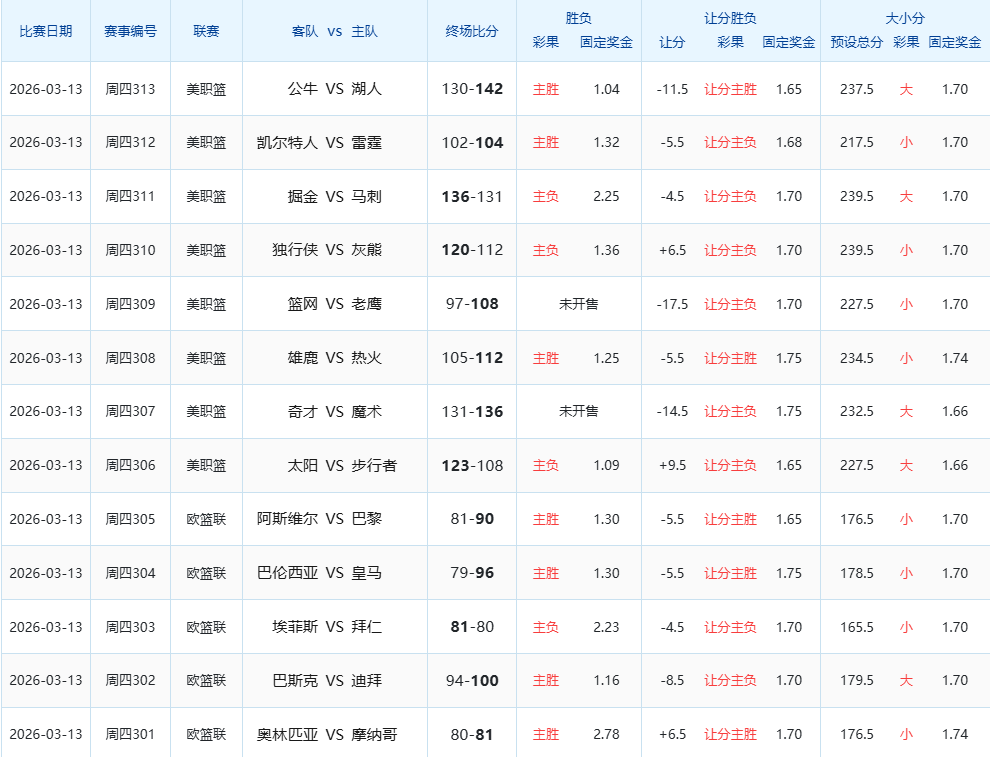Click the final score 105-112
Image resolution: width=990 pixels, height=757 pixels.
[x=472, y=358]
